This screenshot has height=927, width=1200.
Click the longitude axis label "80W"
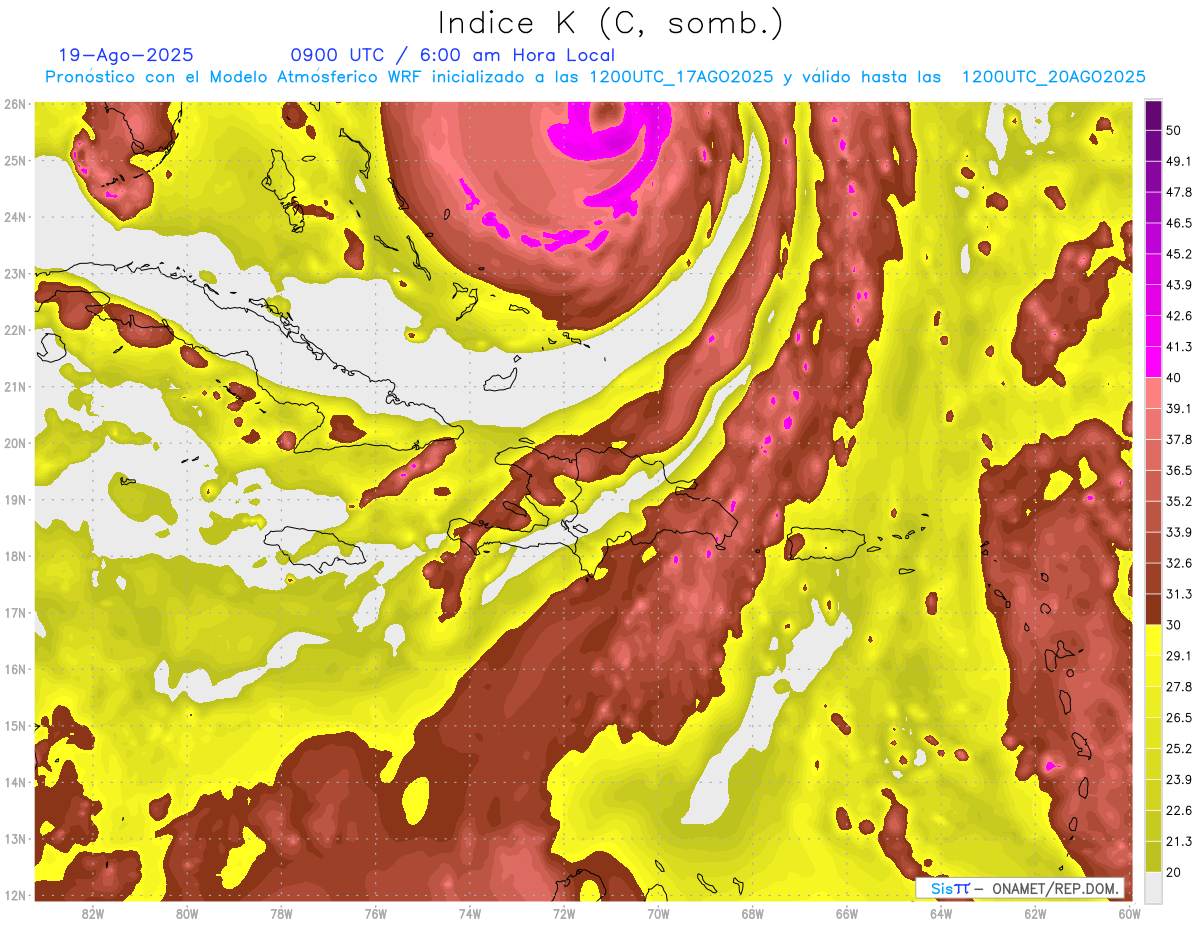coord(187,914)
